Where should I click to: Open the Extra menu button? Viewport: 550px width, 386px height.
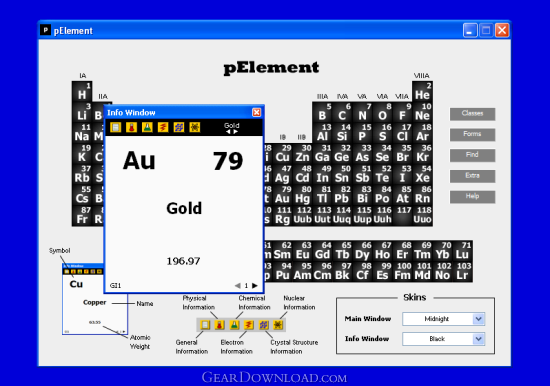472,176
